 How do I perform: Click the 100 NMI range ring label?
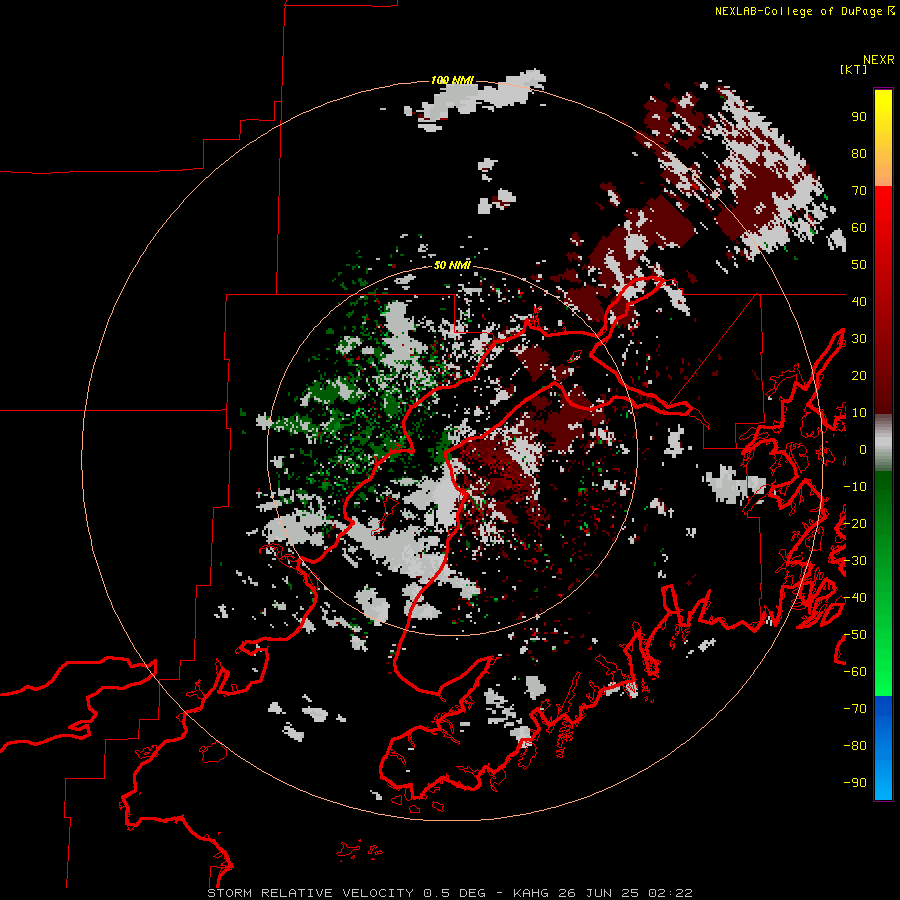(452, 80)
